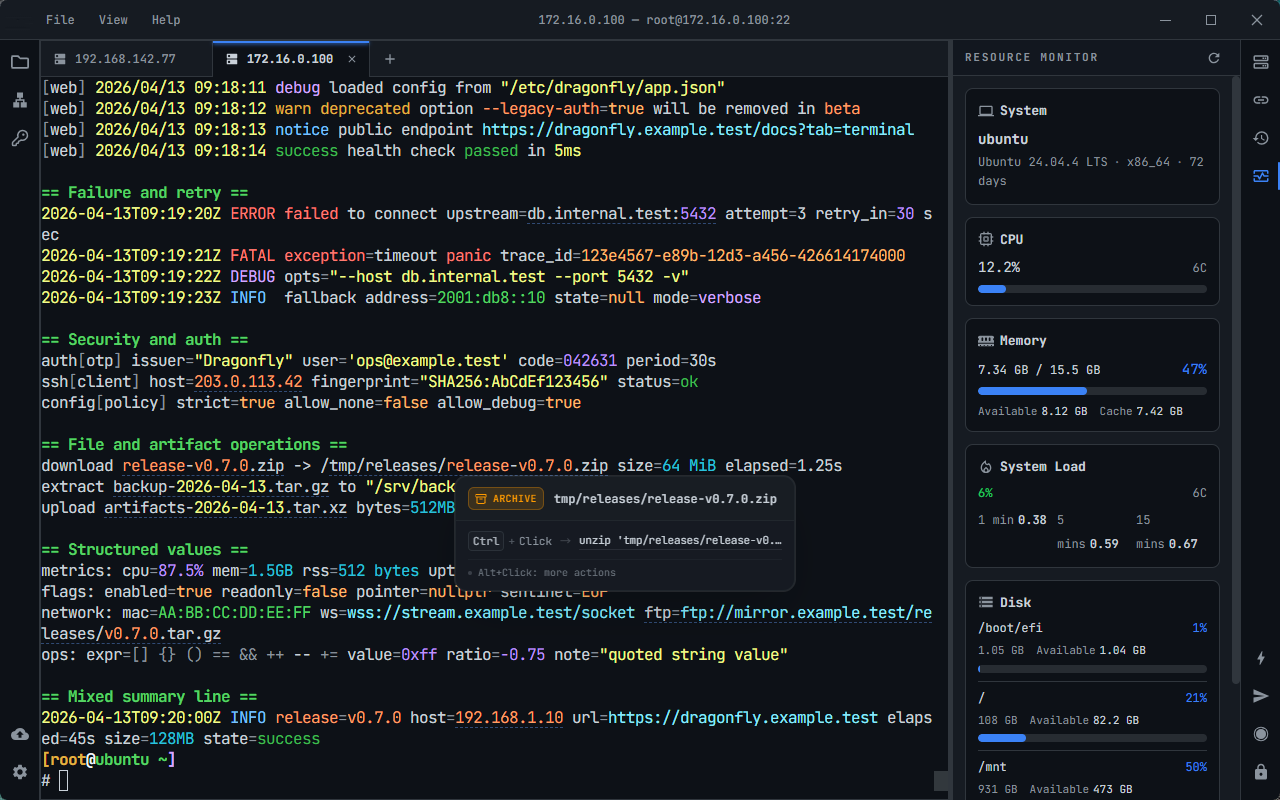Click the lightning bolt quick actions icon
The height and width of the screenshot is (800, 1280).
1261,658
